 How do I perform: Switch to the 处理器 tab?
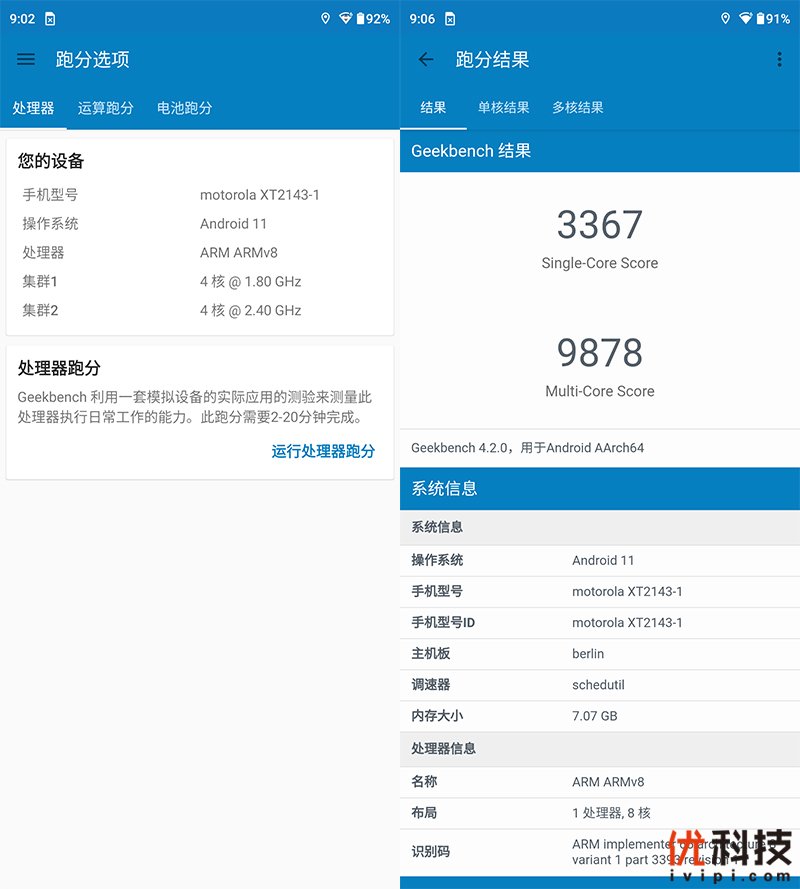point(33,108)
